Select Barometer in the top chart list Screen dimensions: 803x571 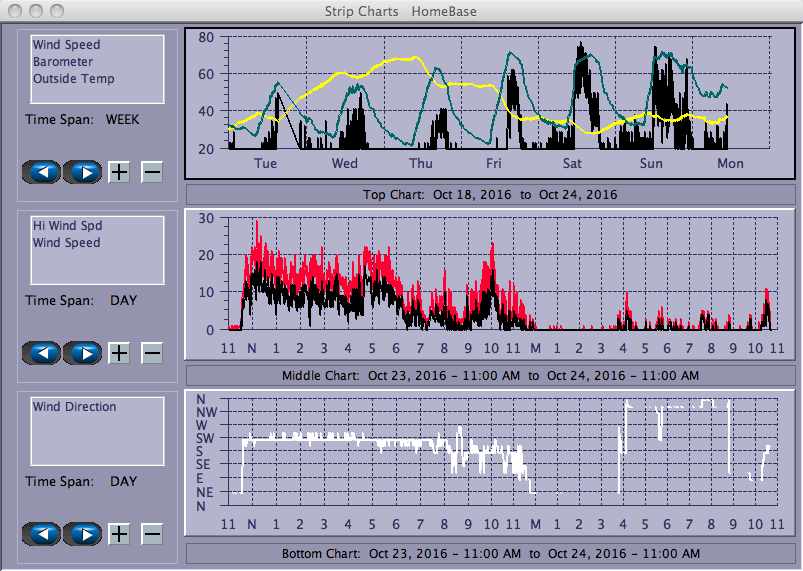pos(63,62)
